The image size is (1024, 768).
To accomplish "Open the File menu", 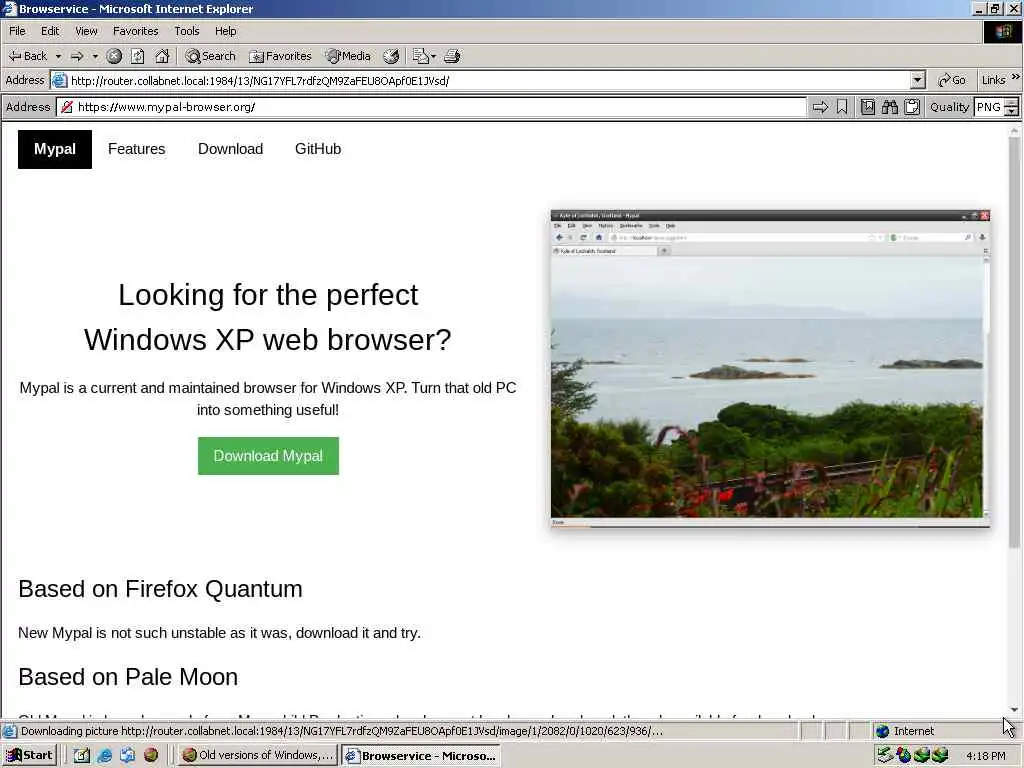I will pyautogui.click(x=18, y=31).
